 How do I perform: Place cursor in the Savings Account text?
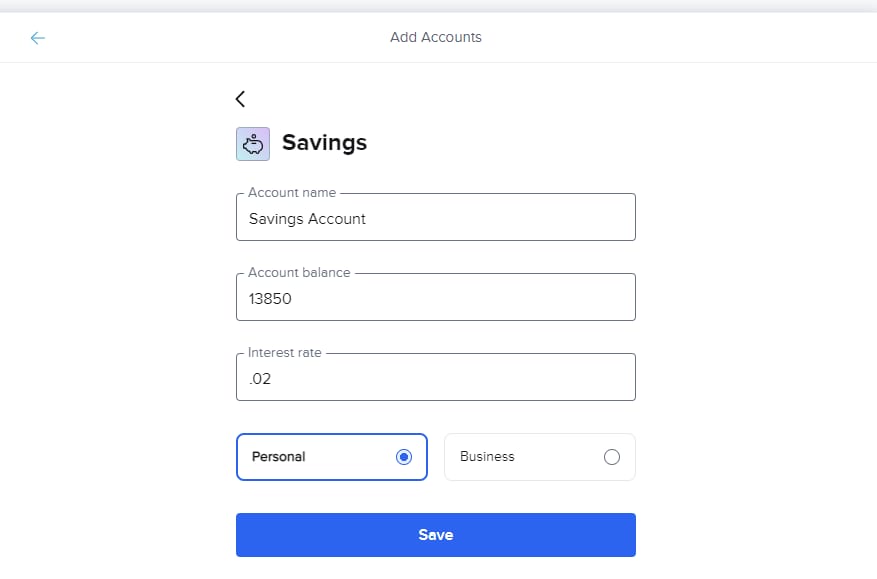(x=307, y=219)
